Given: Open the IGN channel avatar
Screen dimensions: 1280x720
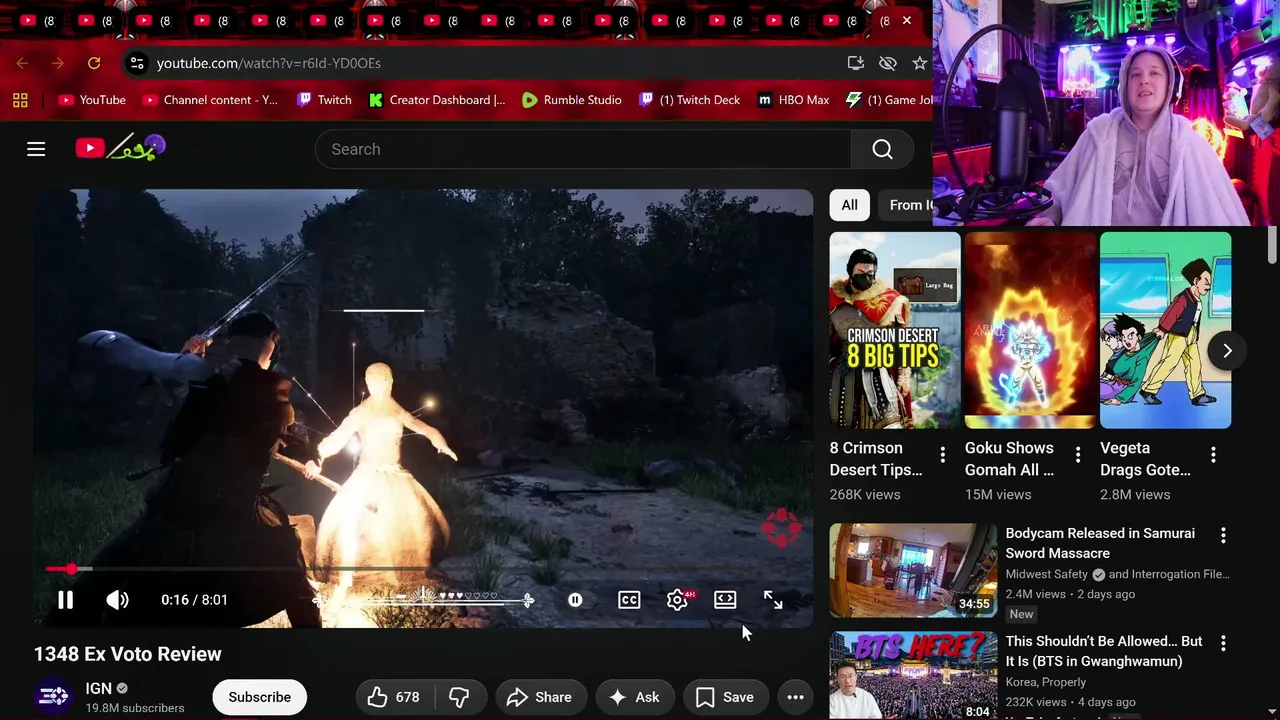Looking at the screenshot, I should click(53, 697).
